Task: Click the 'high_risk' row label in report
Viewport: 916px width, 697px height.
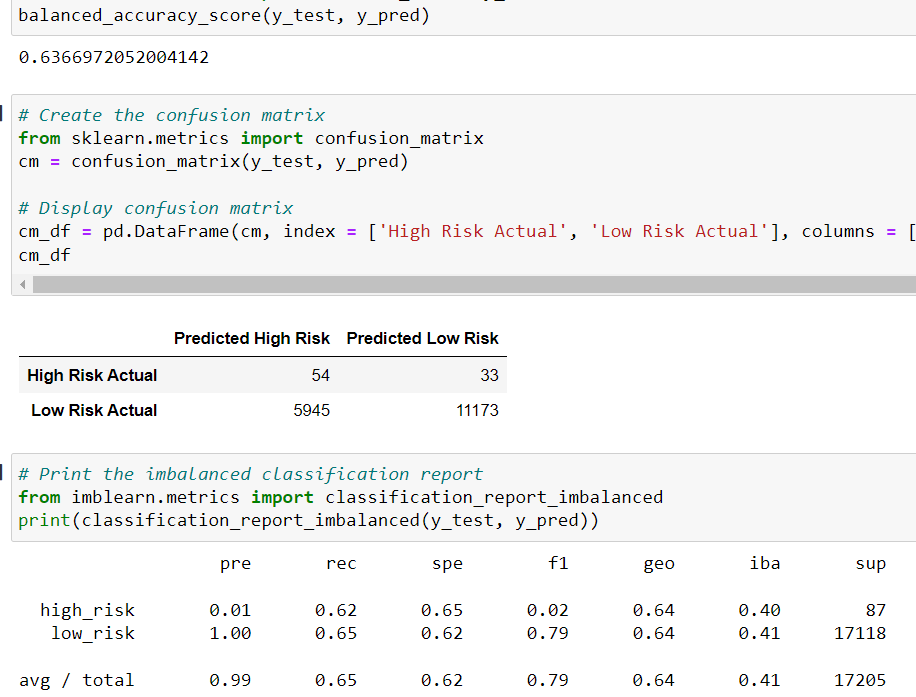Action: pyautogui.click(x=88, y=611)
